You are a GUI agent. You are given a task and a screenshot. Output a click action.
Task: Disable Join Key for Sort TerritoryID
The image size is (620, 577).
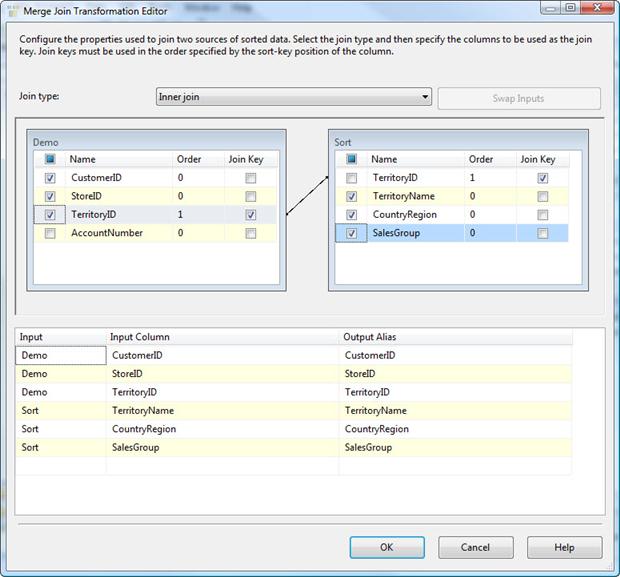pos(542,178)
